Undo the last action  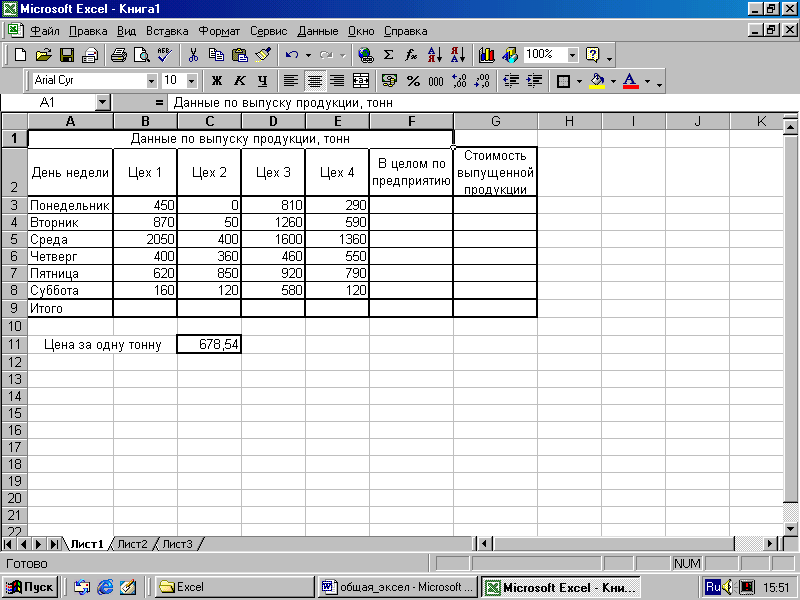292,55
